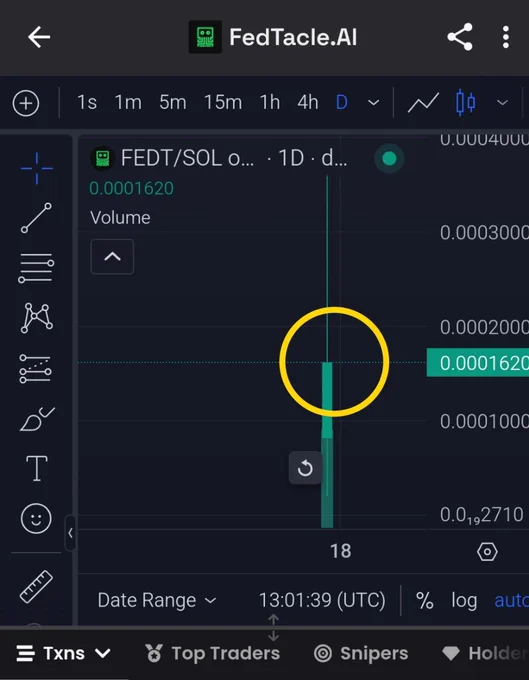Open the emoji sticker tool
Viewport: 529px width, 680px height.
(36, 518)
